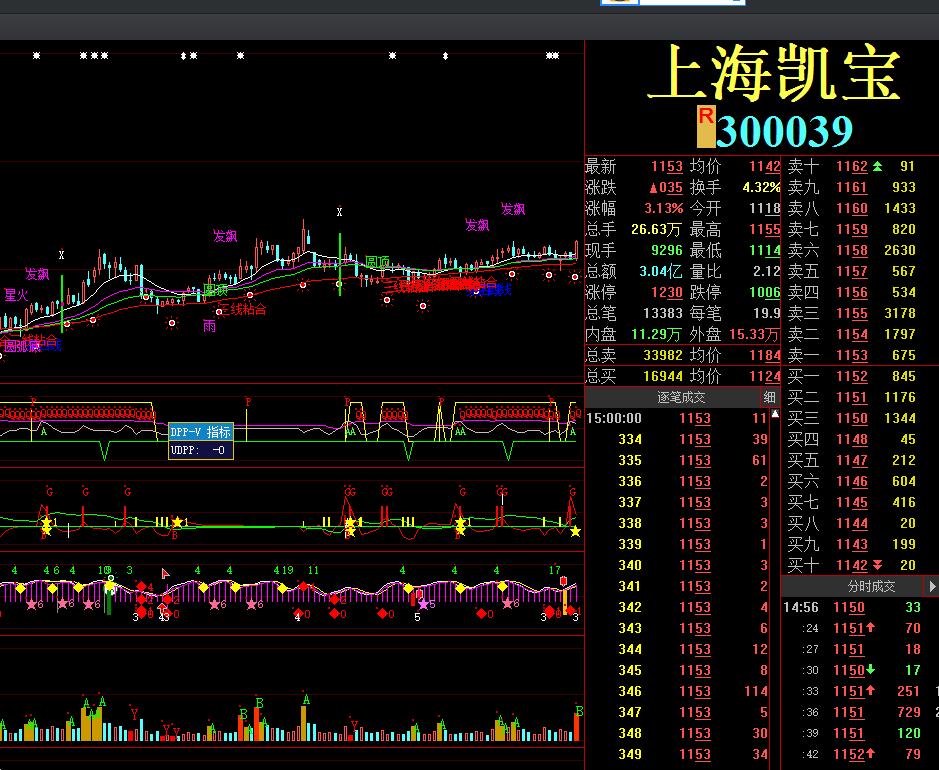Click the 今开 price 1118
Viewport: 939px width, 770px height.
(x=765, y=208)
